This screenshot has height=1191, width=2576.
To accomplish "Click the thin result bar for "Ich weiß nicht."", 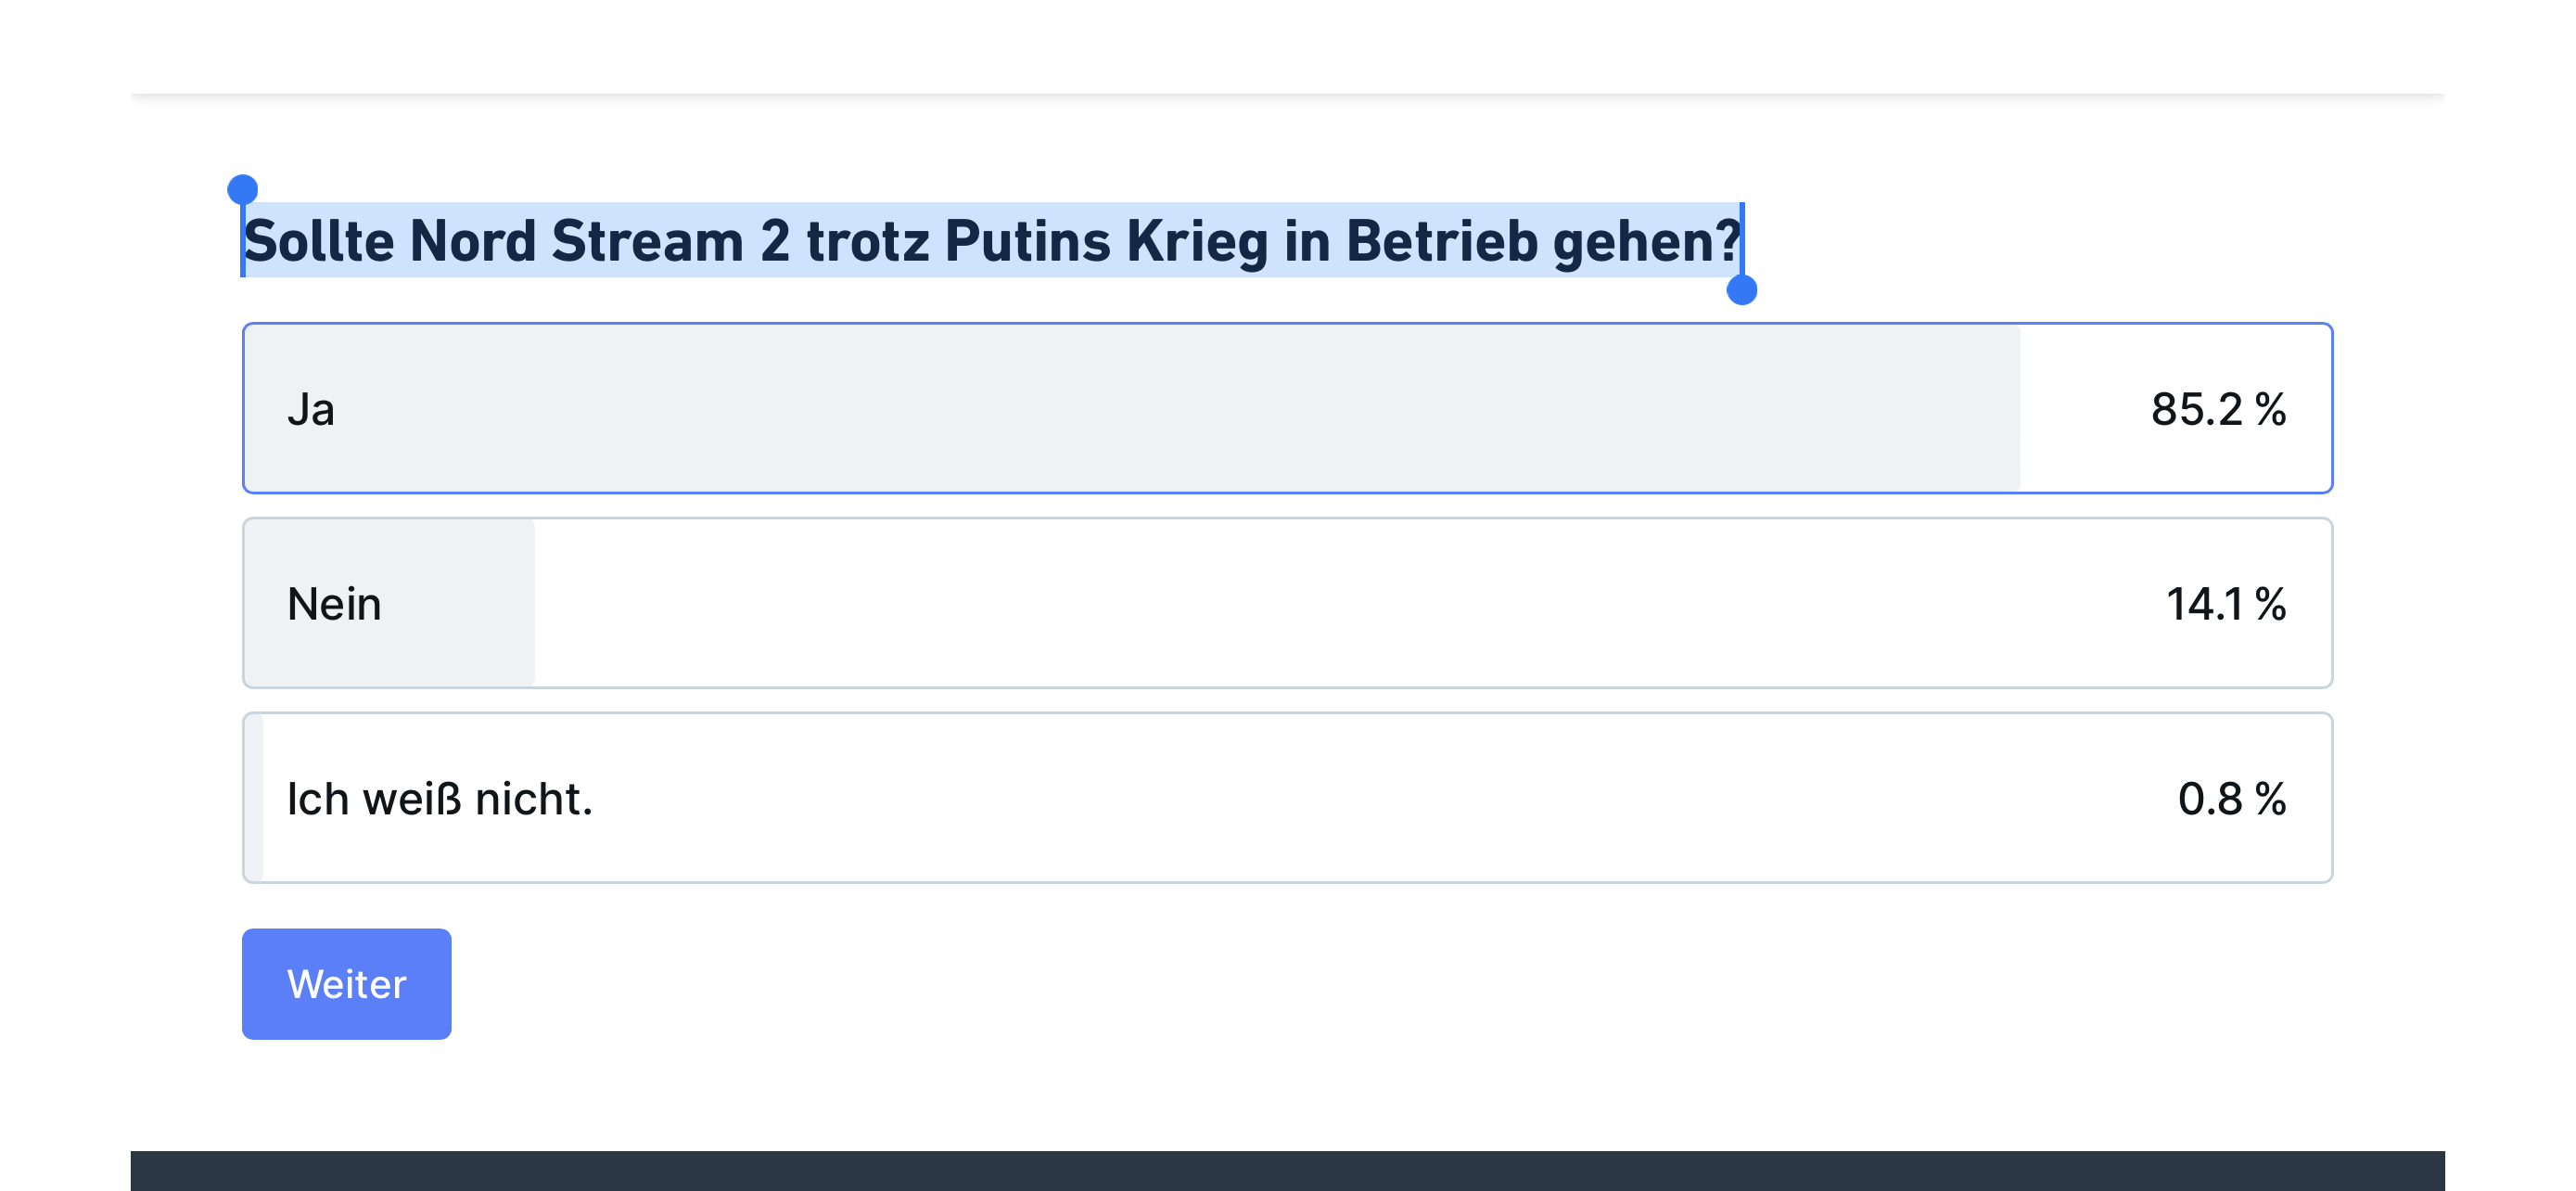I will coord(255,798).
